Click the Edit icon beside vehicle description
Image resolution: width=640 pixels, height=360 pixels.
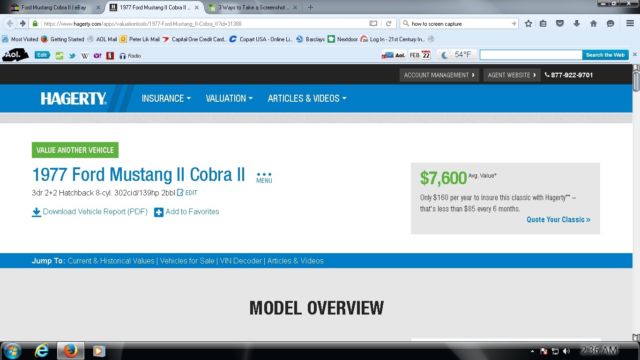187,193
